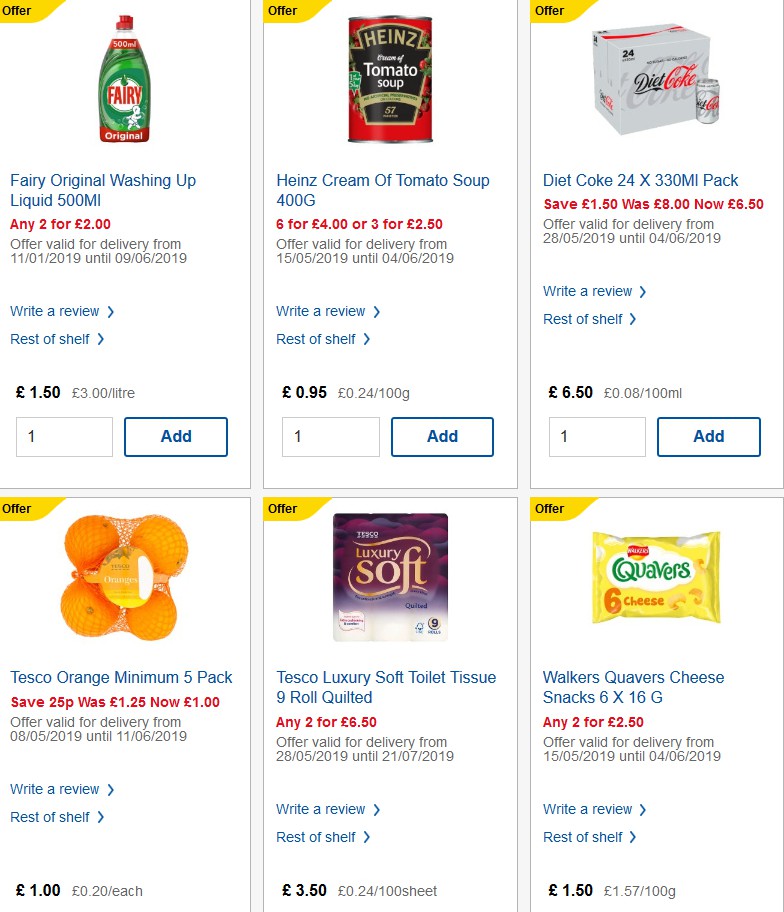View the Luxury Soft toilet tissue image
Screen dimensions: 784x912
pos(390,575)
